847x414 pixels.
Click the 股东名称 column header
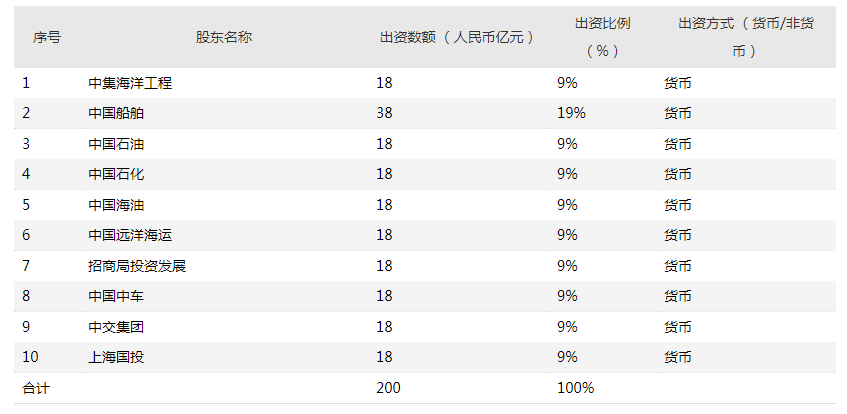point(224,37)
